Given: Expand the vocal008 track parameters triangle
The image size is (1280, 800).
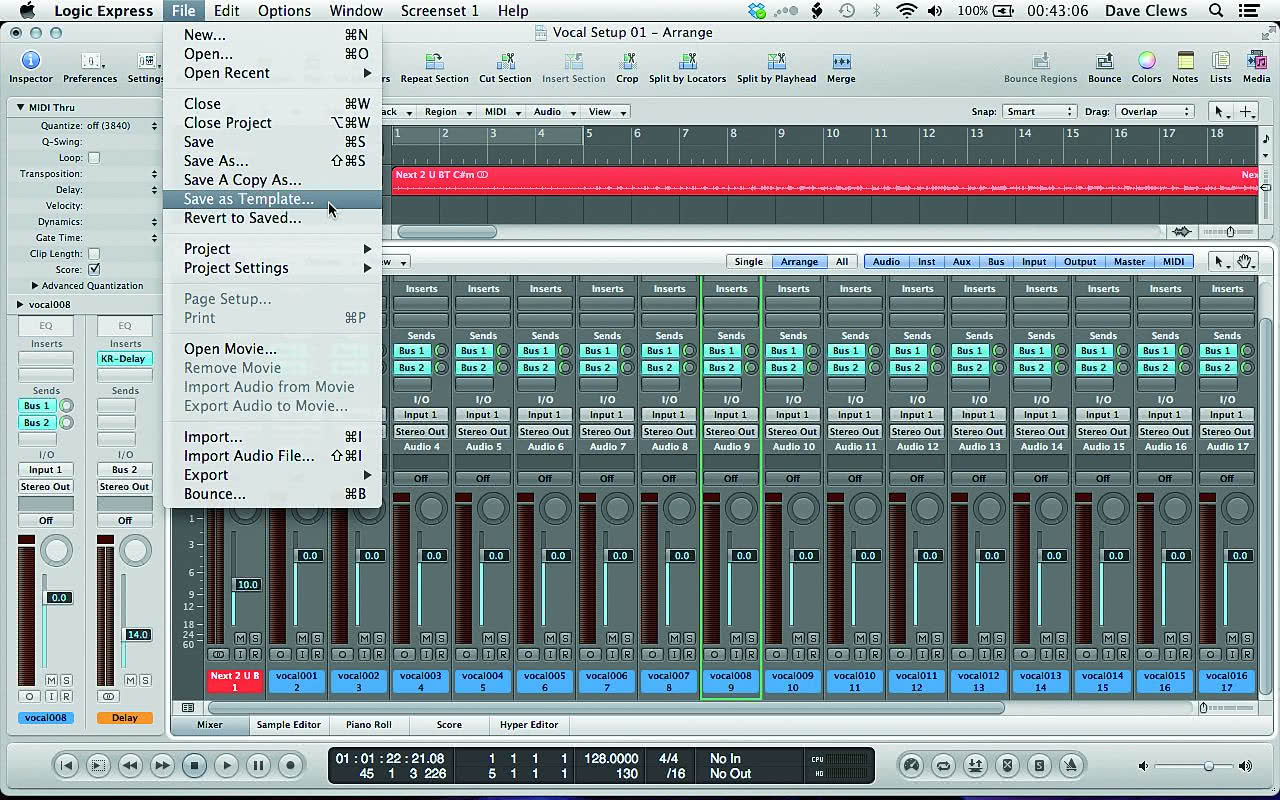Looking at the screenshot, I should [x=20, y=304].
